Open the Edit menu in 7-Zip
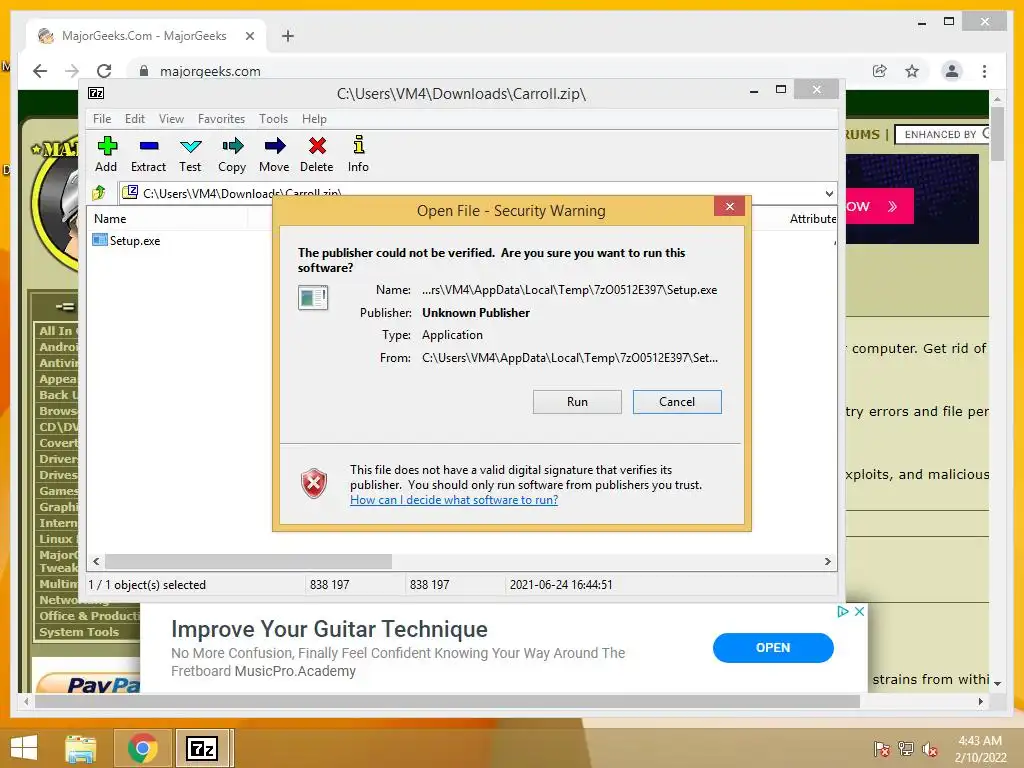This screenshot has height=768, width=1024. 135,119
